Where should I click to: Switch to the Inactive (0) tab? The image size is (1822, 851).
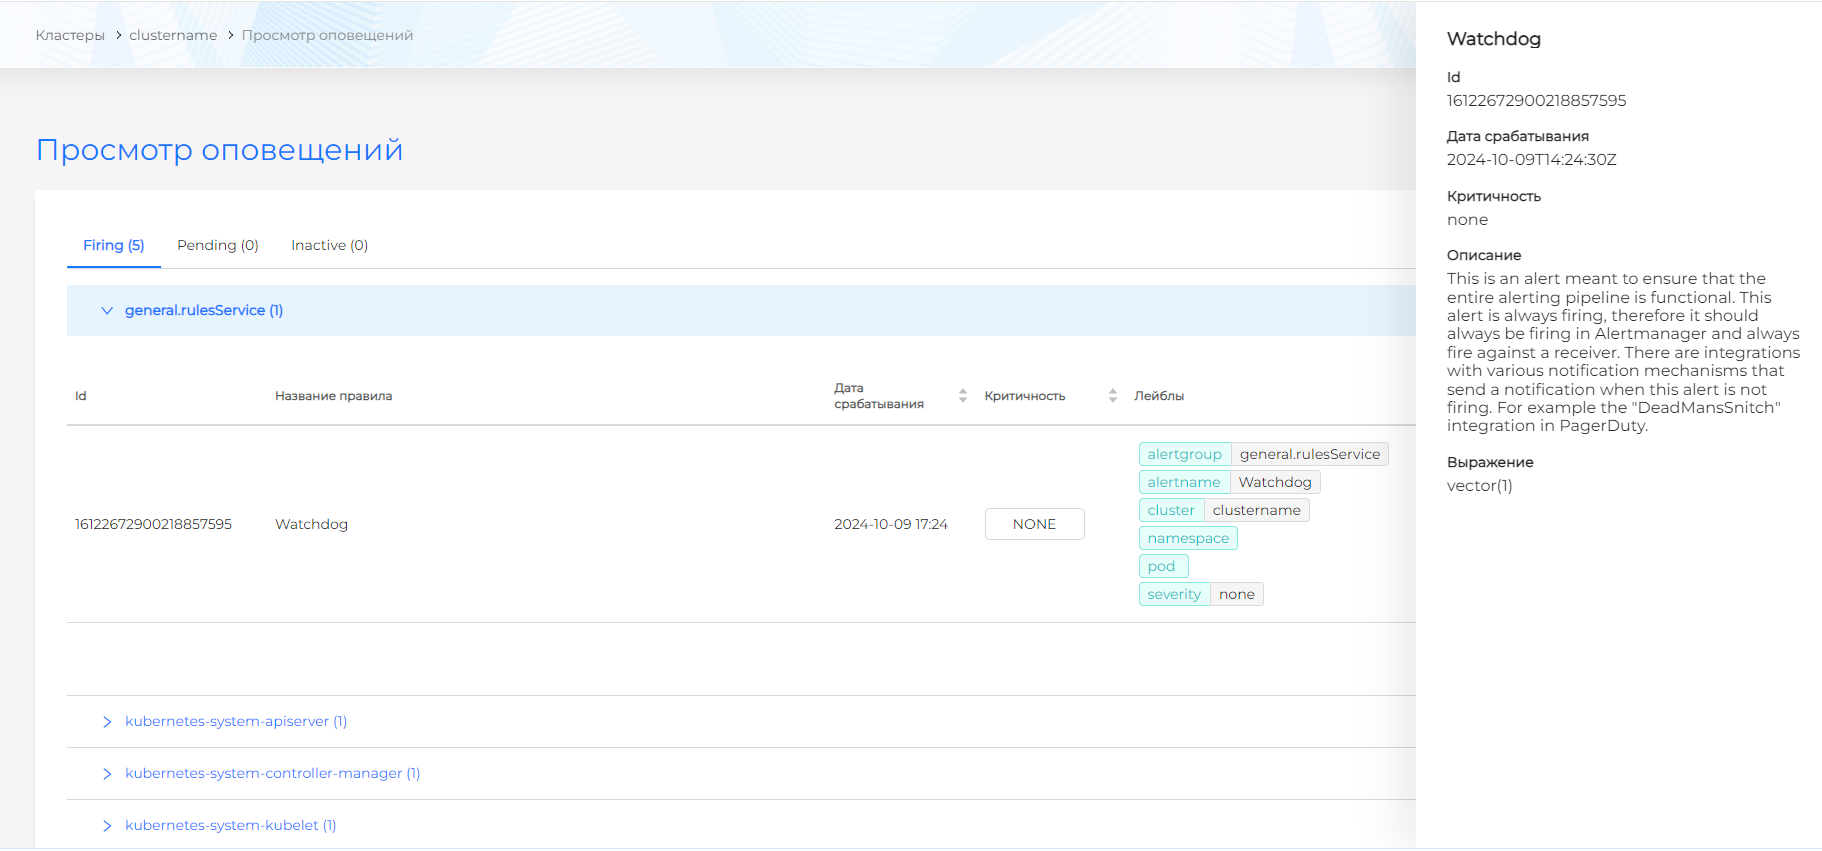coord(329,245)
